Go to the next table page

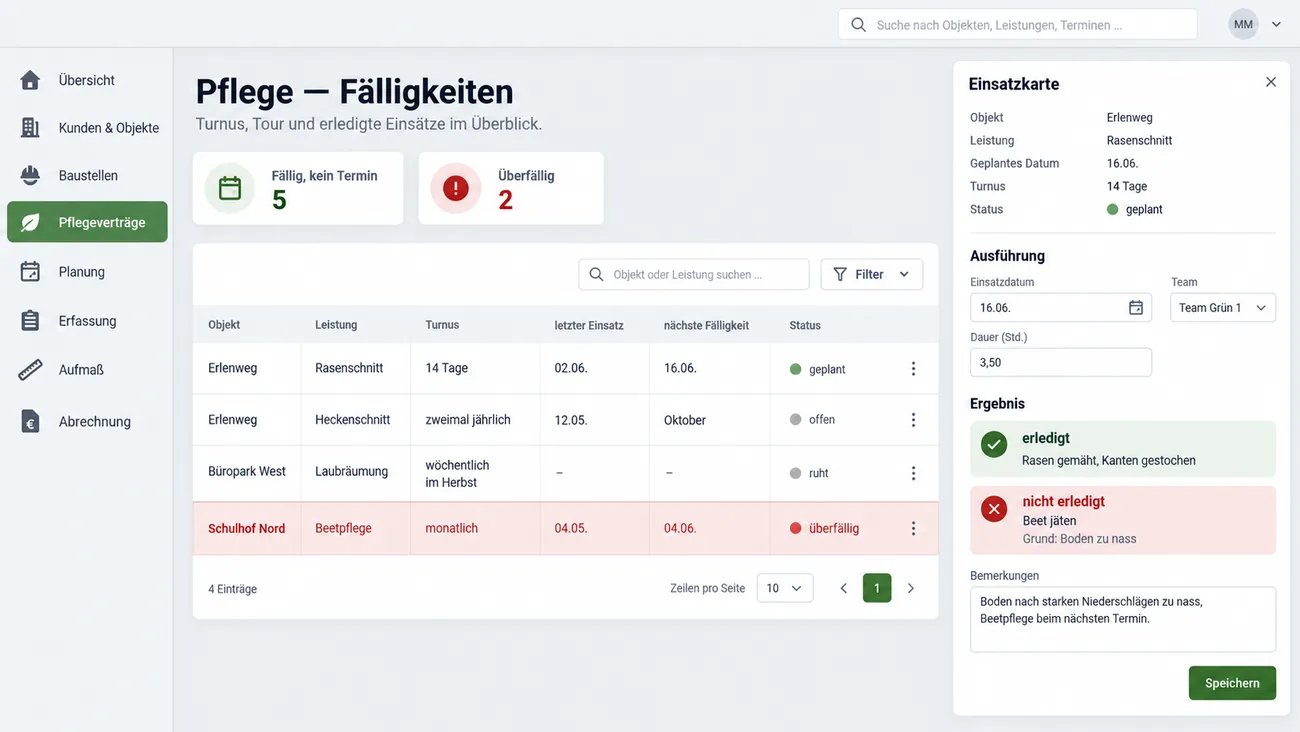point(910,588)
